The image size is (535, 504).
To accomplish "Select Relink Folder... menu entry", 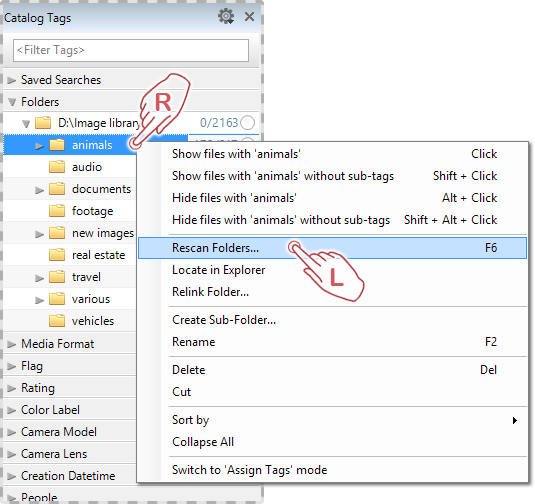I will [332, 292].
